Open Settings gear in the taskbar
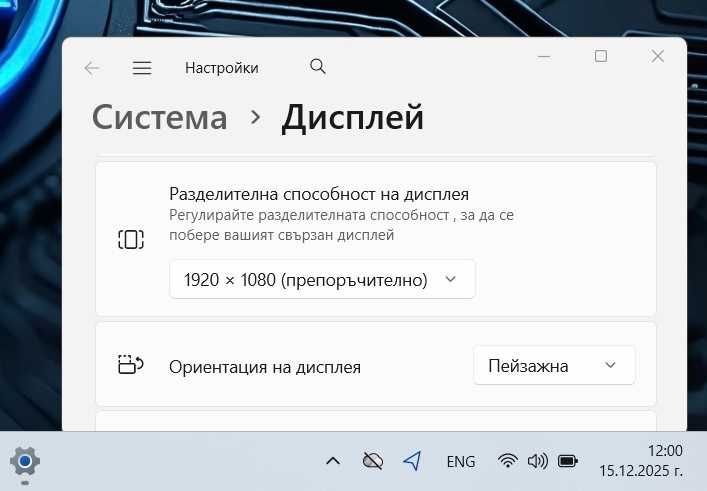This screenshot has height=491, width=707. click(x=25, y=461)
